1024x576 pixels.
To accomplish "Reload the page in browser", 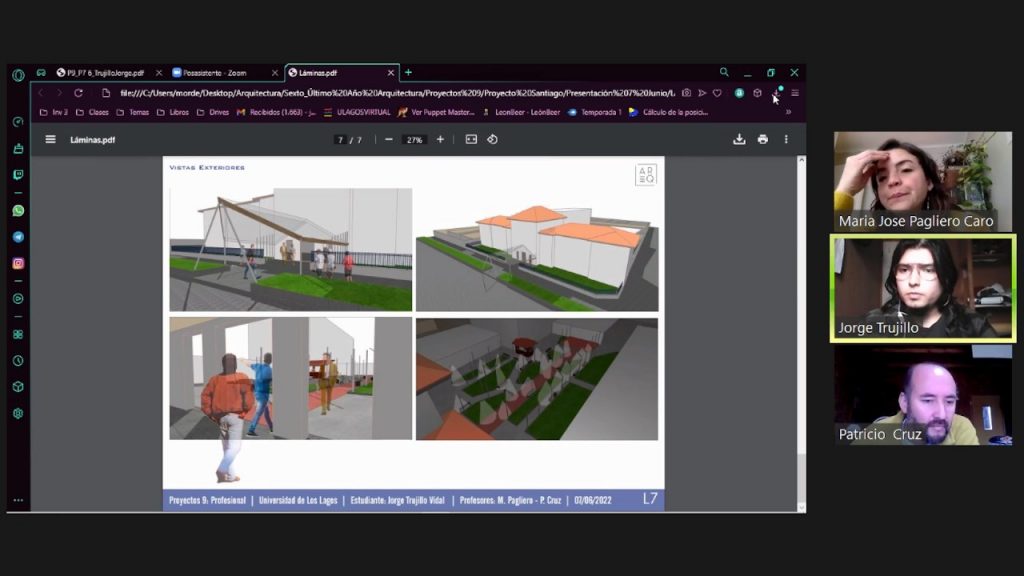I will 78,93.
